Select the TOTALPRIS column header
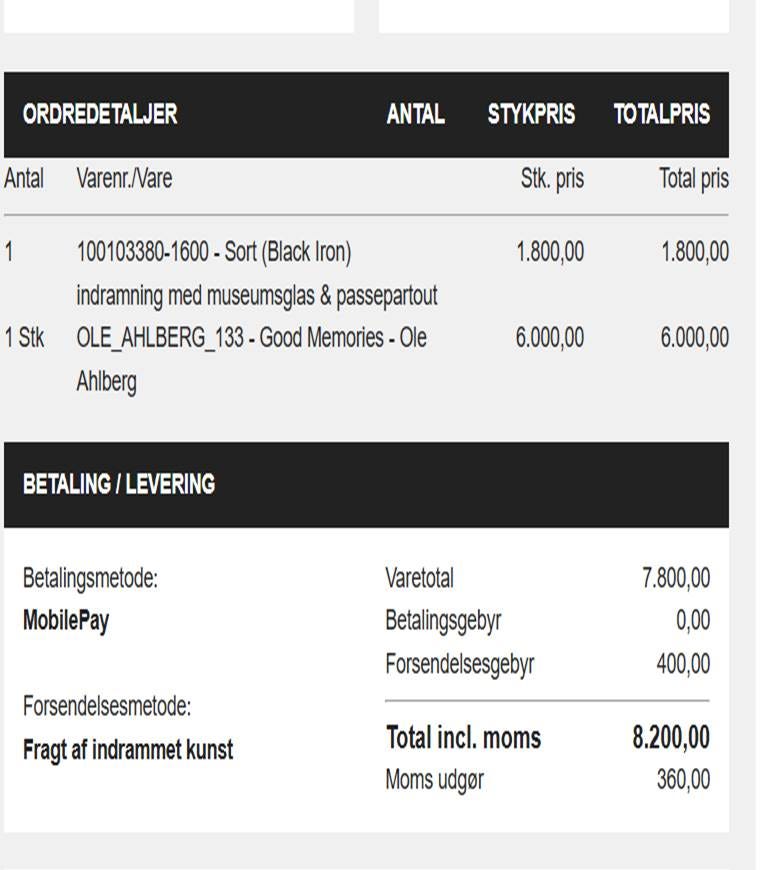Viewport: 766px width, 870px height. [x=661, y=114]
